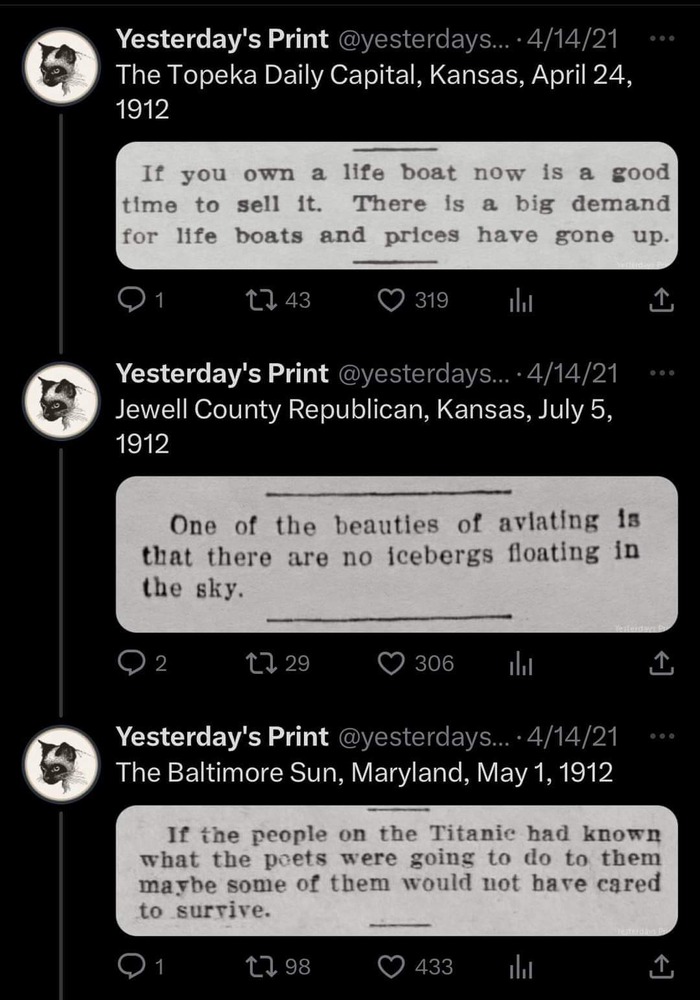Open more options on the Jewell County tweet
Screen dimensions: 700x1000
click(660, 373)
